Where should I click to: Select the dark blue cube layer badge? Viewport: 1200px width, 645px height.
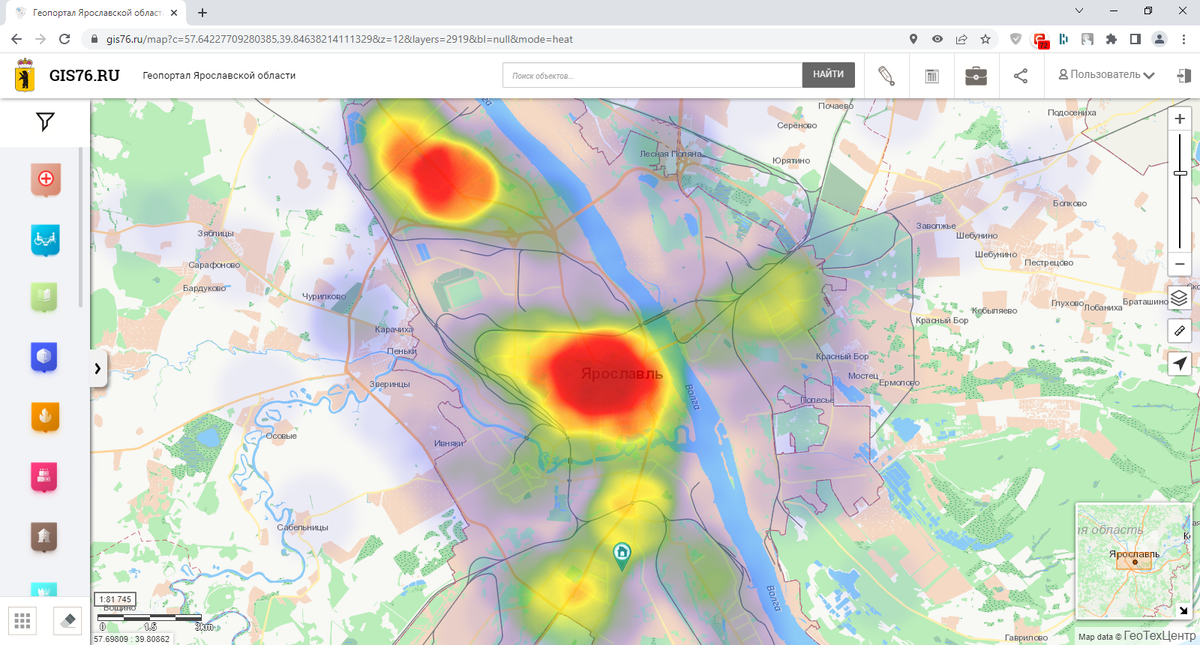coord(45,356)
